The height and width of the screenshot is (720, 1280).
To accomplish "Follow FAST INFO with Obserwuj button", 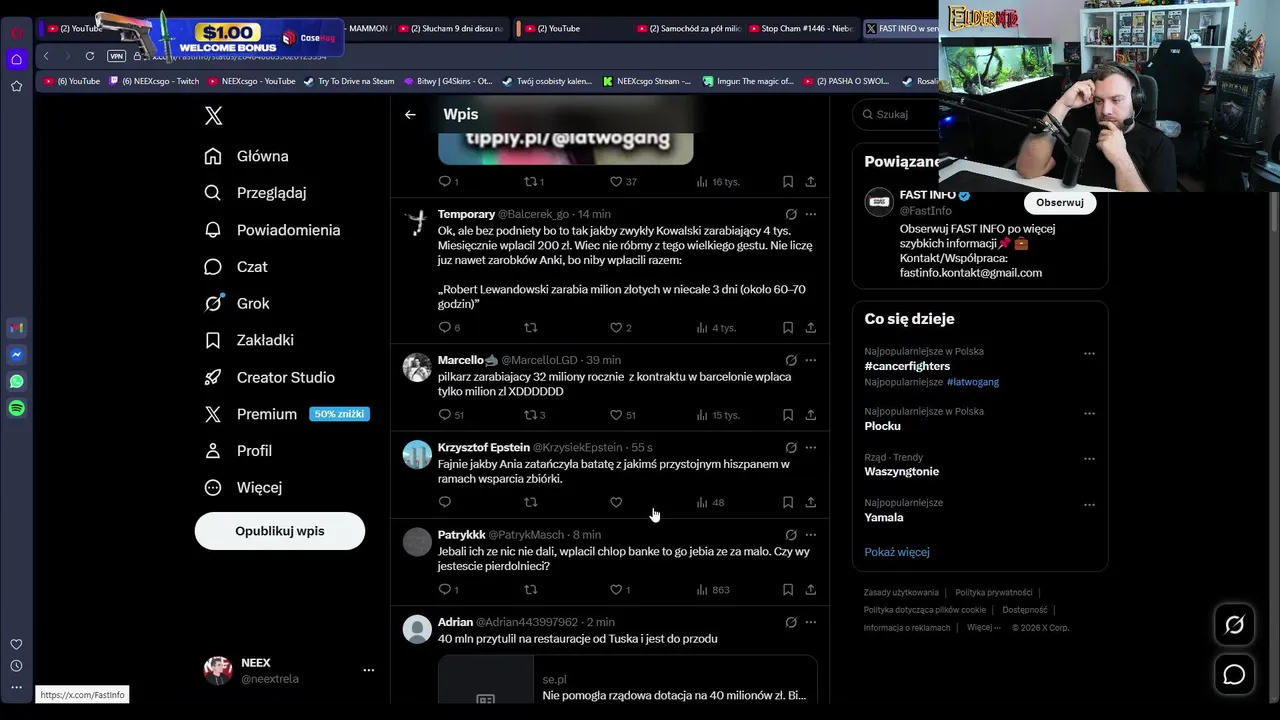I will [1060, 202].
